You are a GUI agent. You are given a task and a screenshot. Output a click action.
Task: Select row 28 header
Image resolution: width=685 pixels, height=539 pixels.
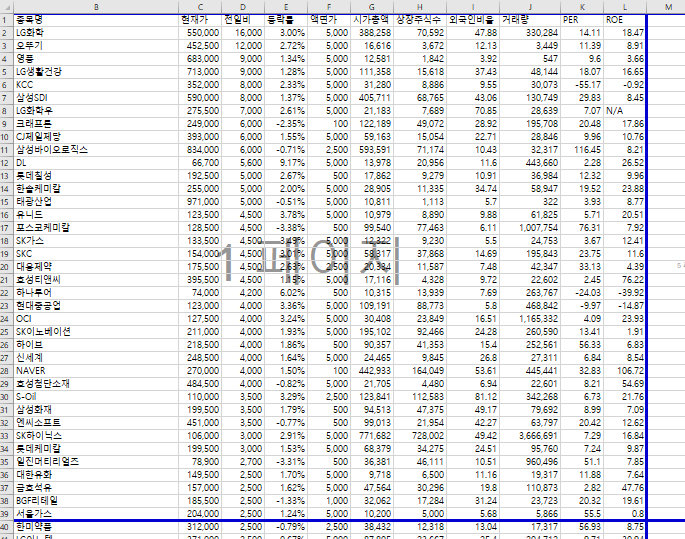(x=7, y=371)
